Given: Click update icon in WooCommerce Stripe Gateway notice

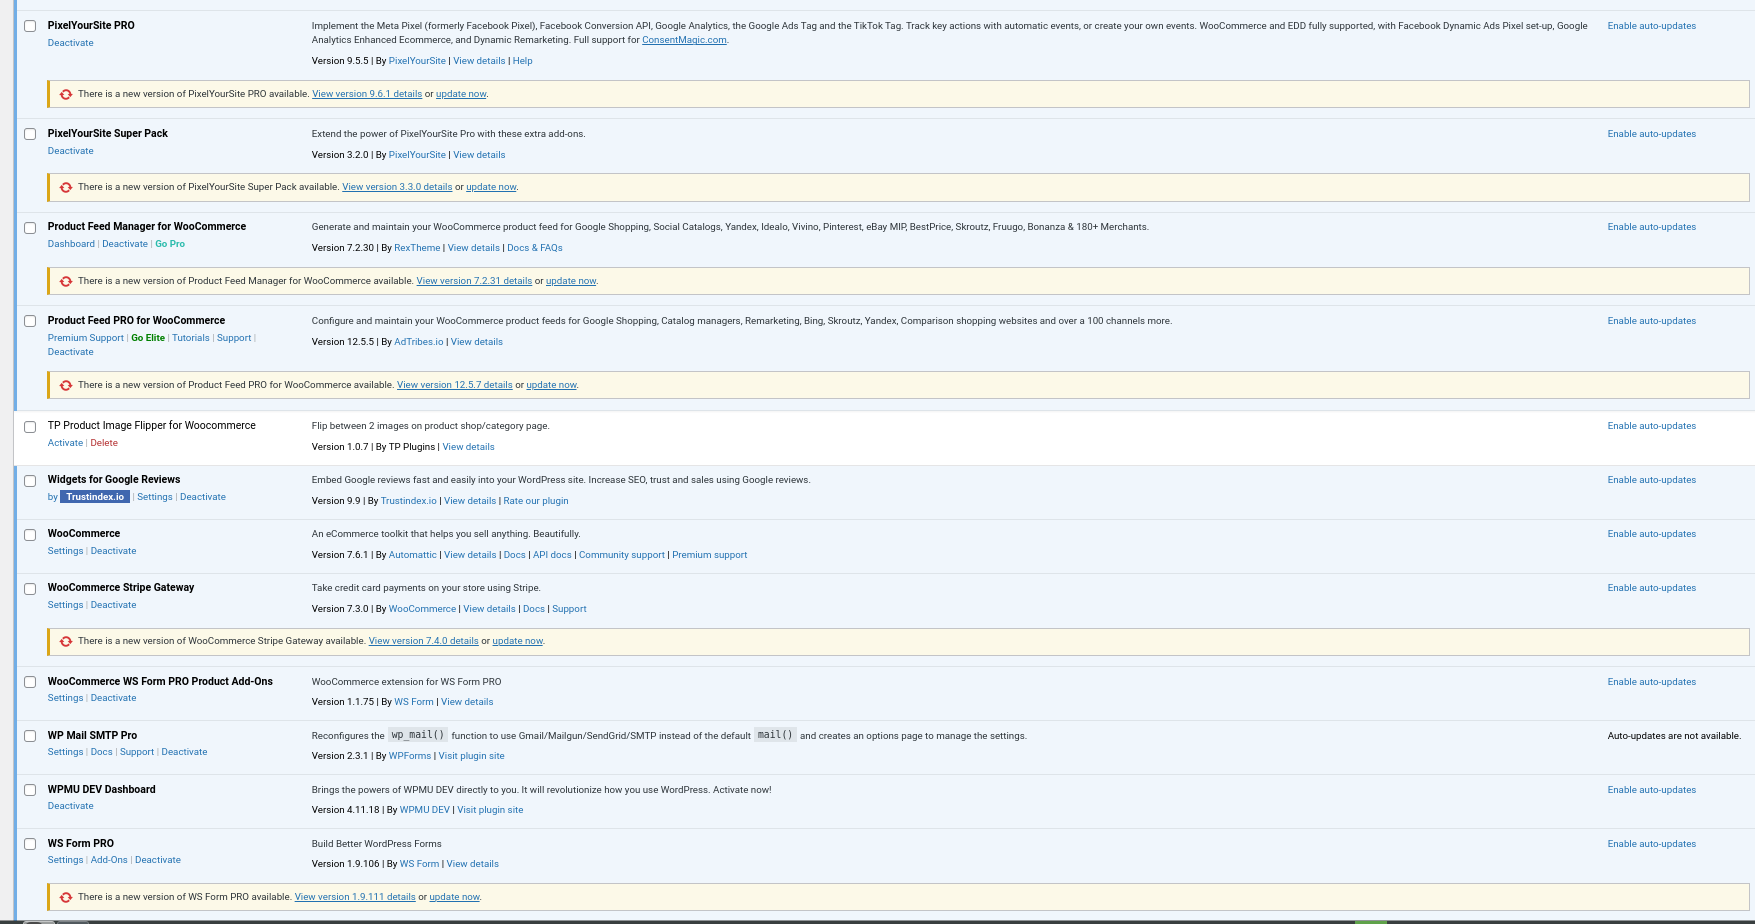Looking at the screenshot, I should (x=66, y=641).
